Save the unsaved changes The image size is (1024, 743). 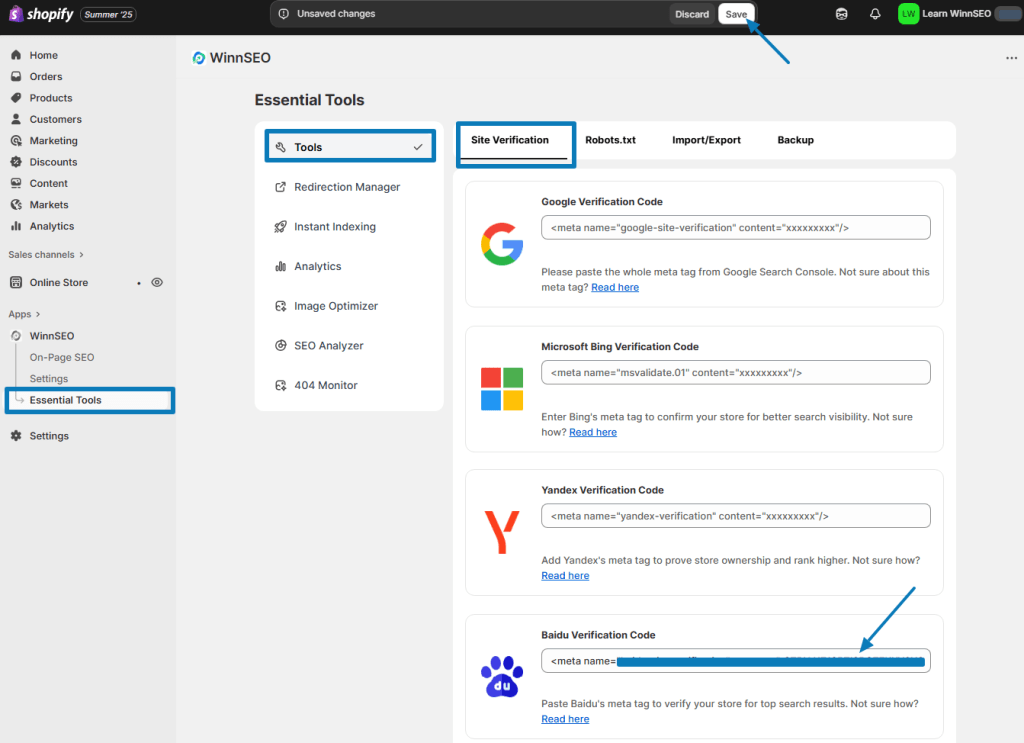point(736,14)
